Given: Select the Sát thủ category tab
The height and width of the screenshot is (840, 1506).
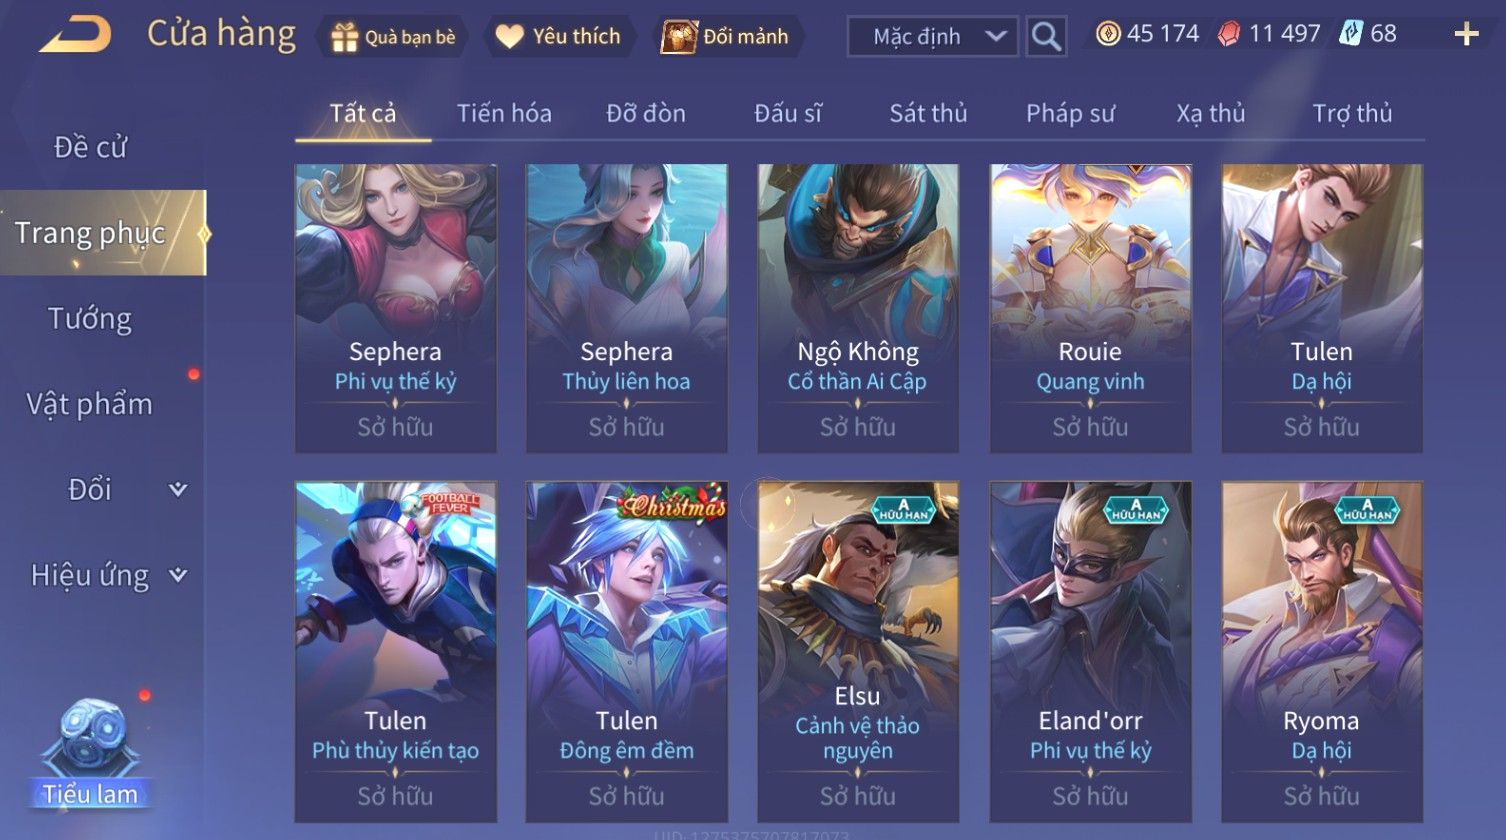Looking at the screenshot, I should click(x=928, y=113).
